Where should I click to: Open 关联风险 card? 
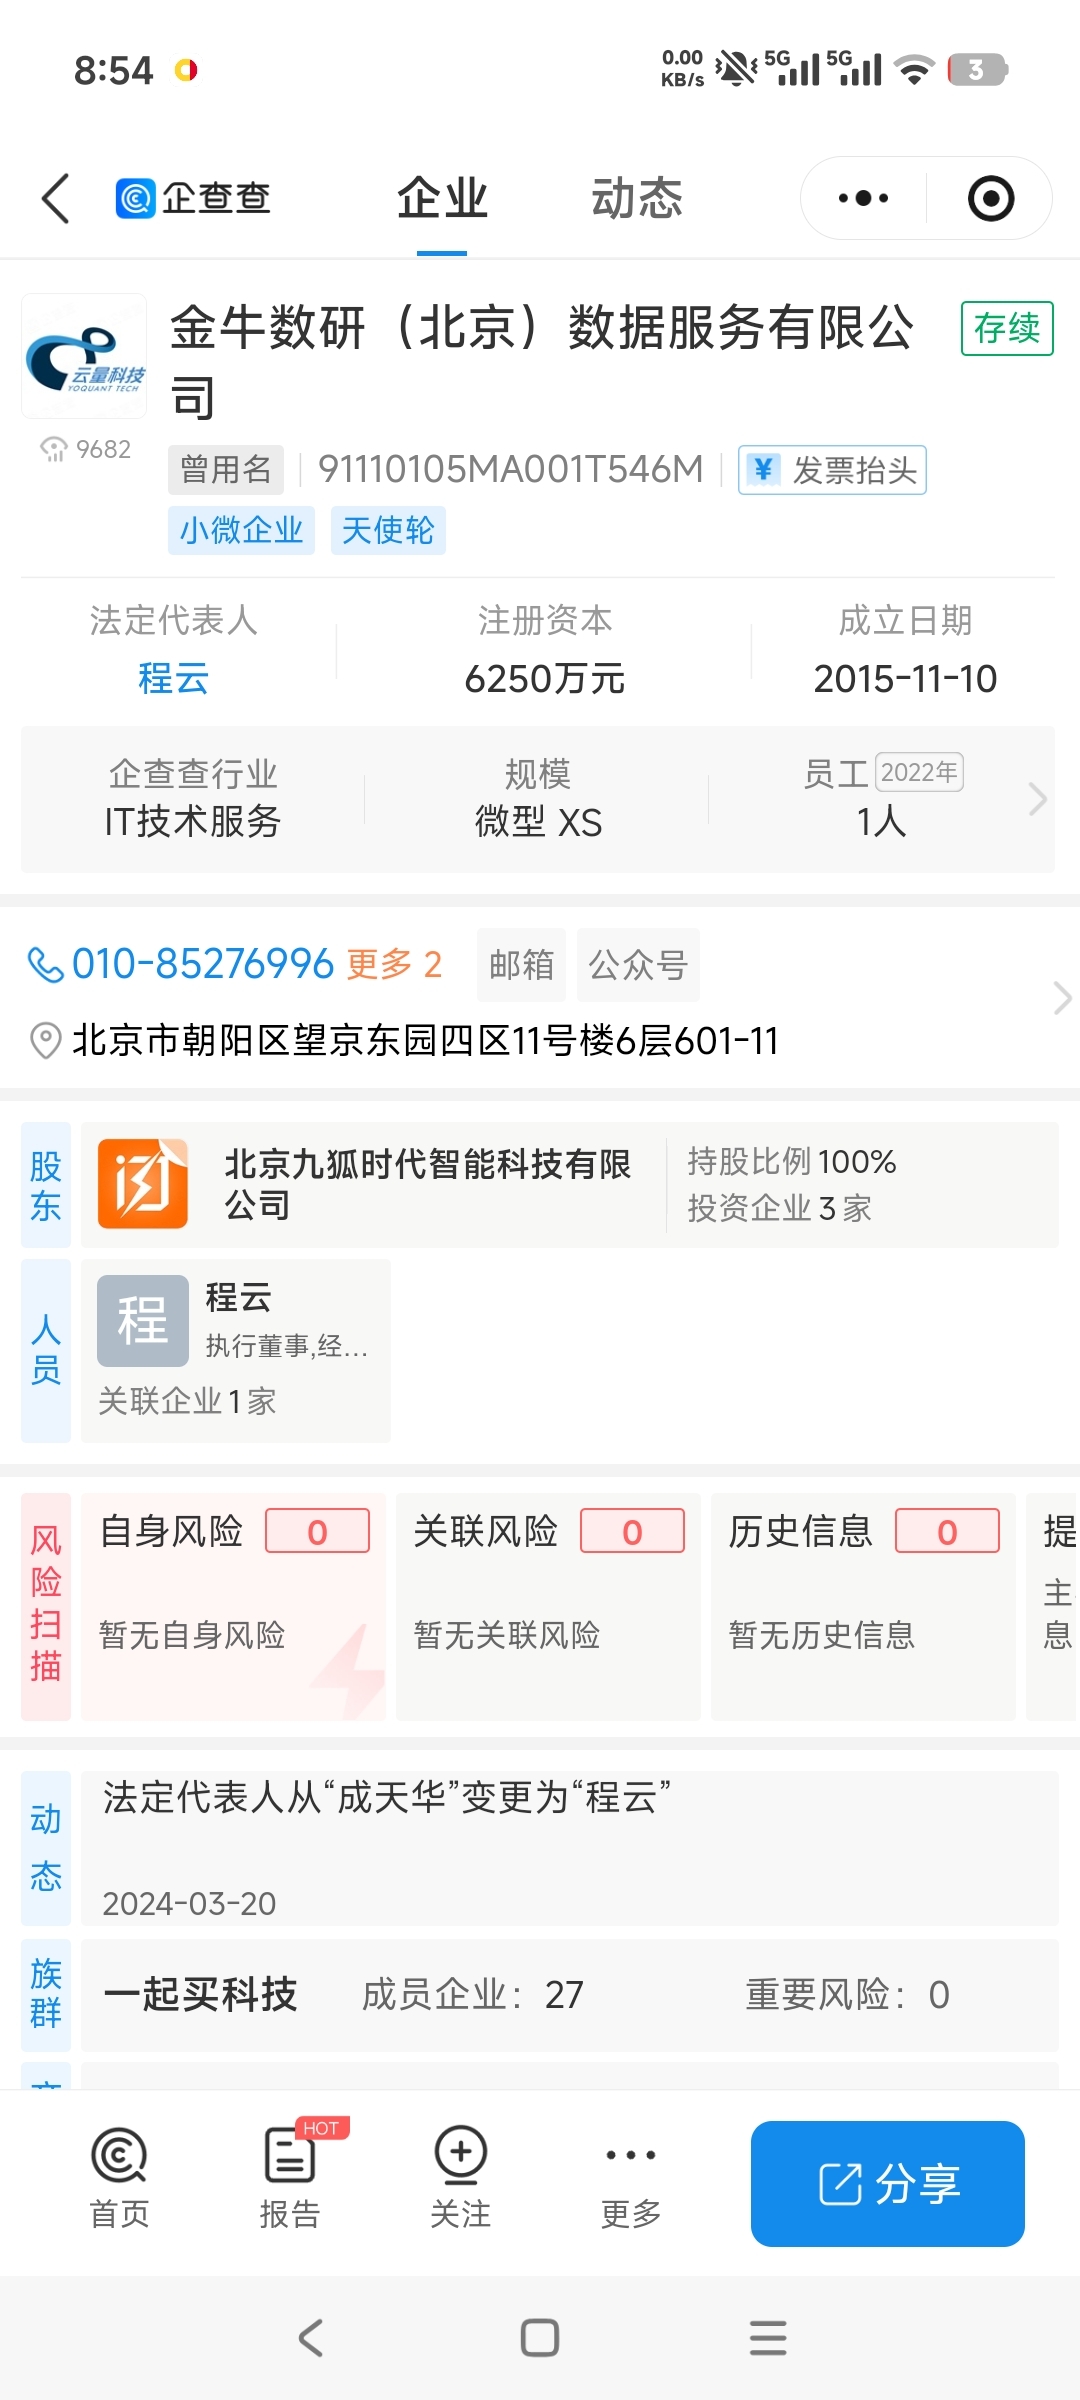coord(548,1607)
